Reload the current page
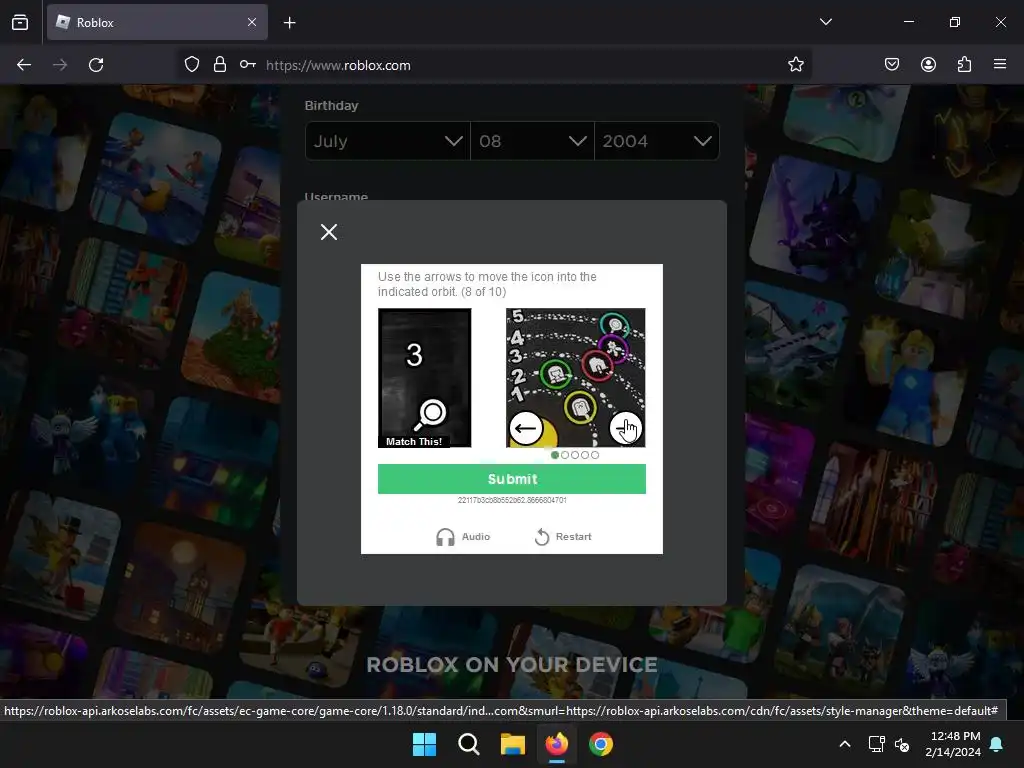The image size is (1024, 768). click(96, 65)
